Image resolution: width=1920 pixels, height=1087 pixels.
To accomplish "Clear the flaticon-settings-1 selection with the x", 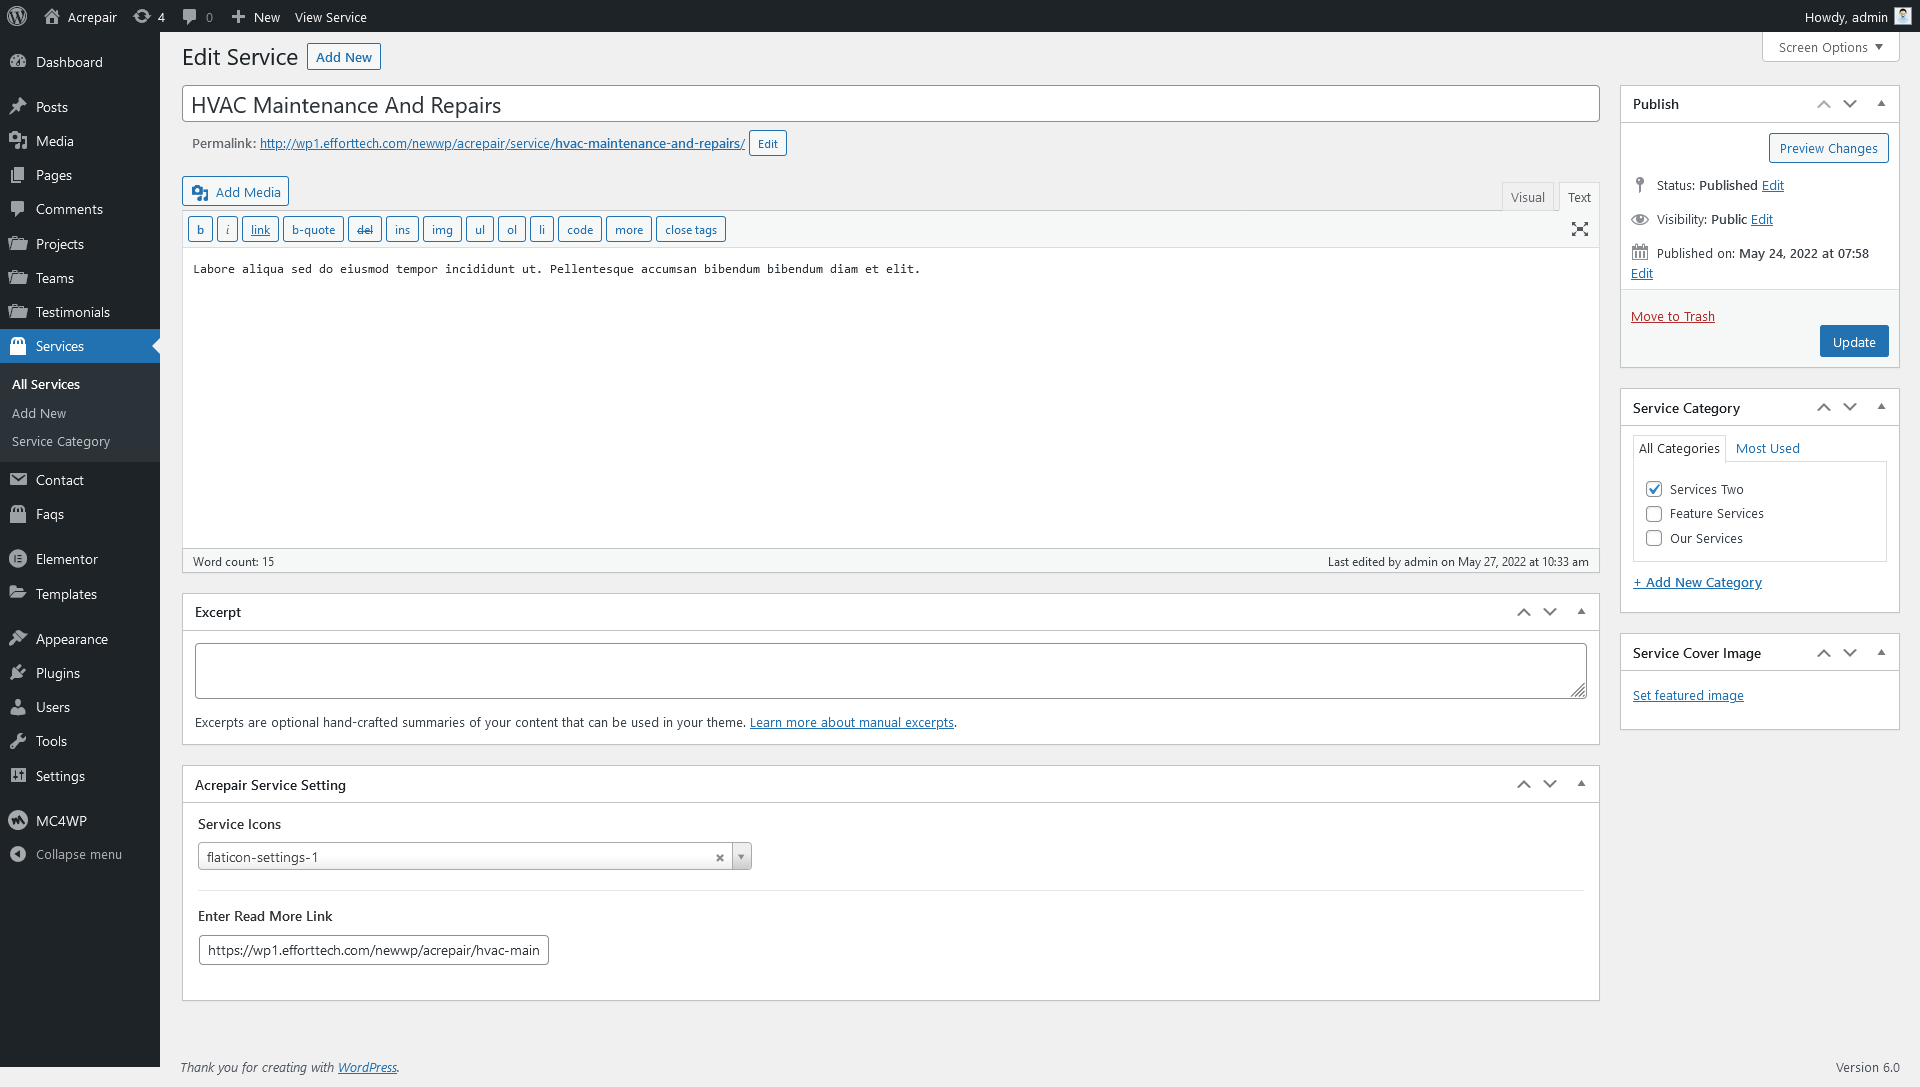I will 719,858.
